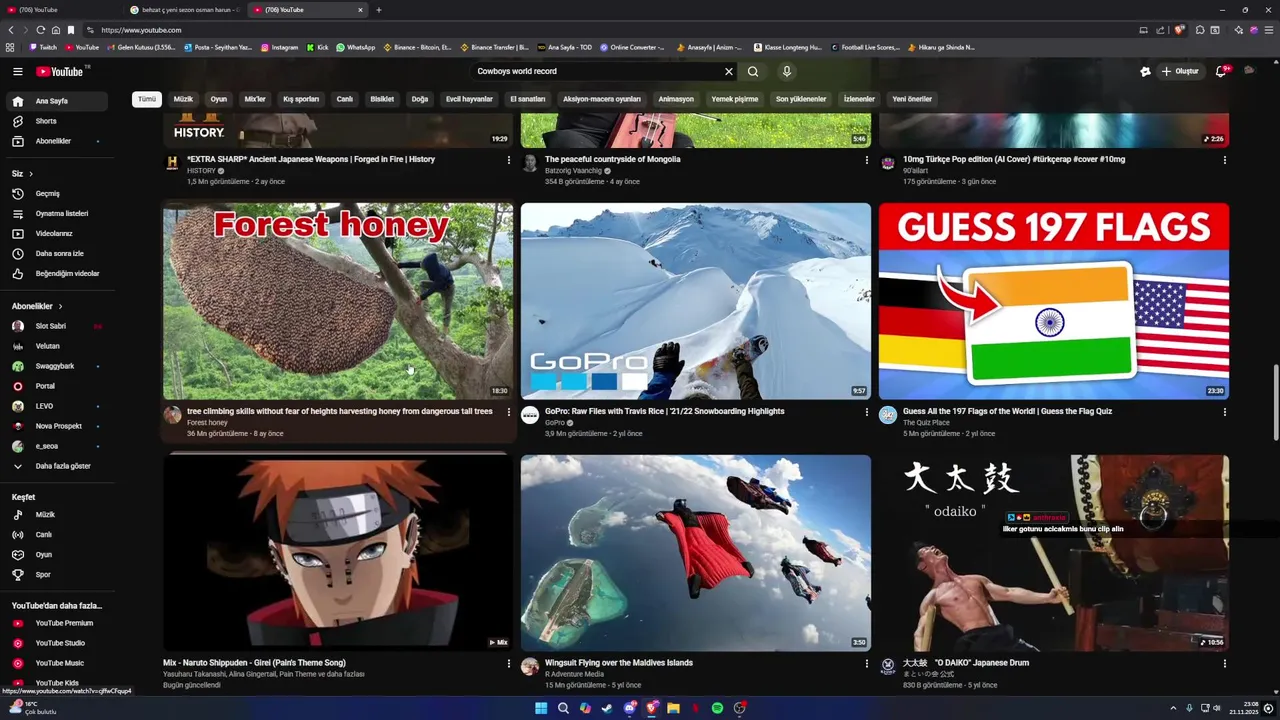Open options menu for O DAIKO drum video
This screenshot has width=1280, height=720.
click(1225, 664)
